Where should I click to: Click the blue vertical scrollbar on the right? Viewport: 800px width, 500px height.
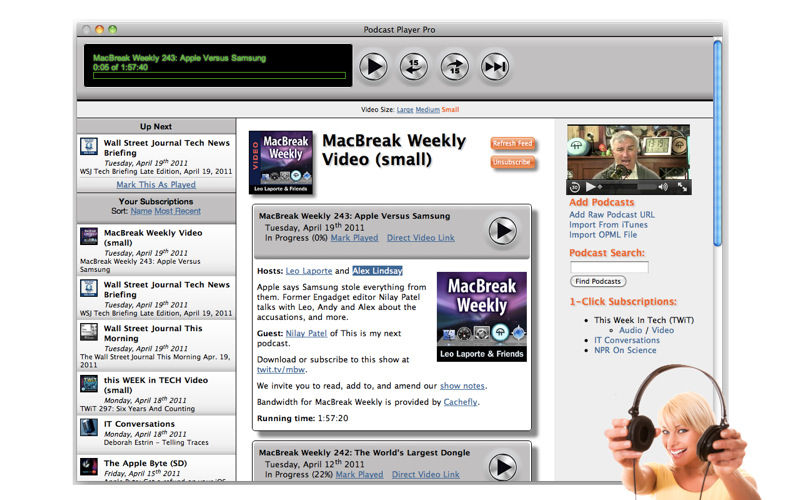[717, 143]
